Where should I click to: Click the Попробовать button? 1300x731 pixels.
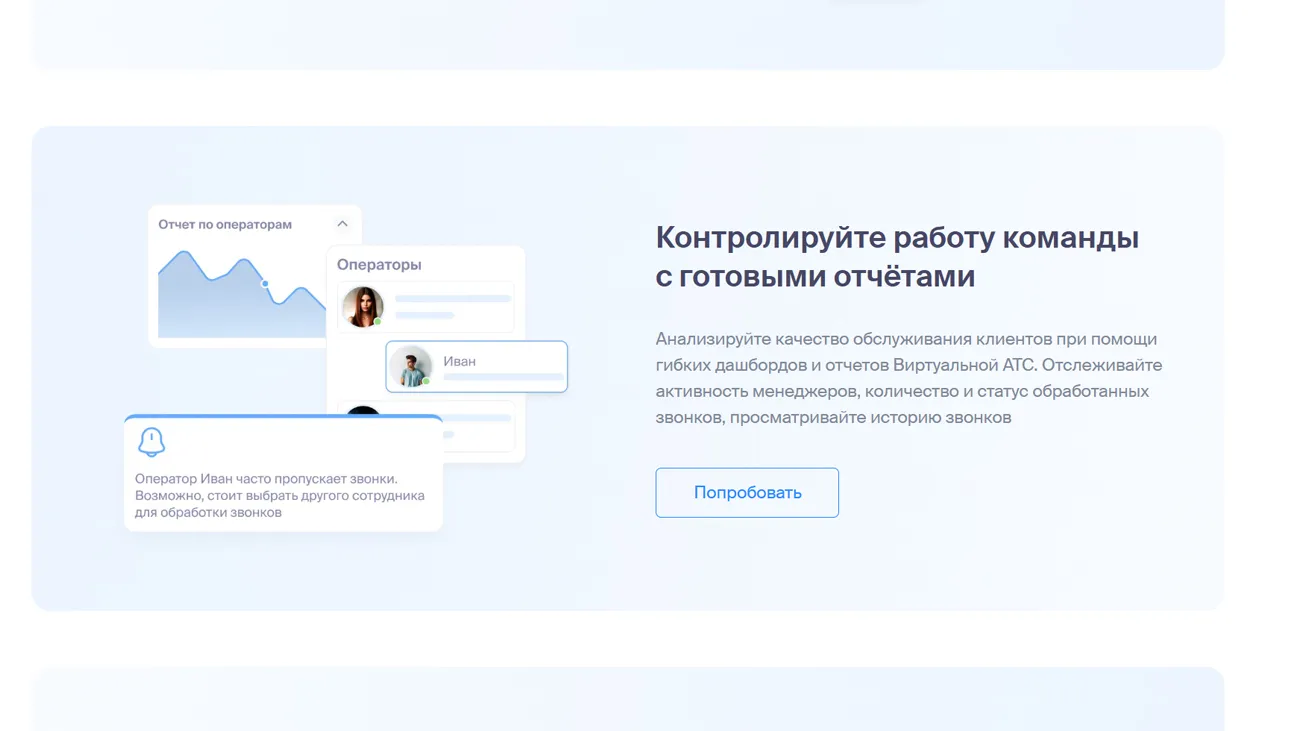pos(747,492)
